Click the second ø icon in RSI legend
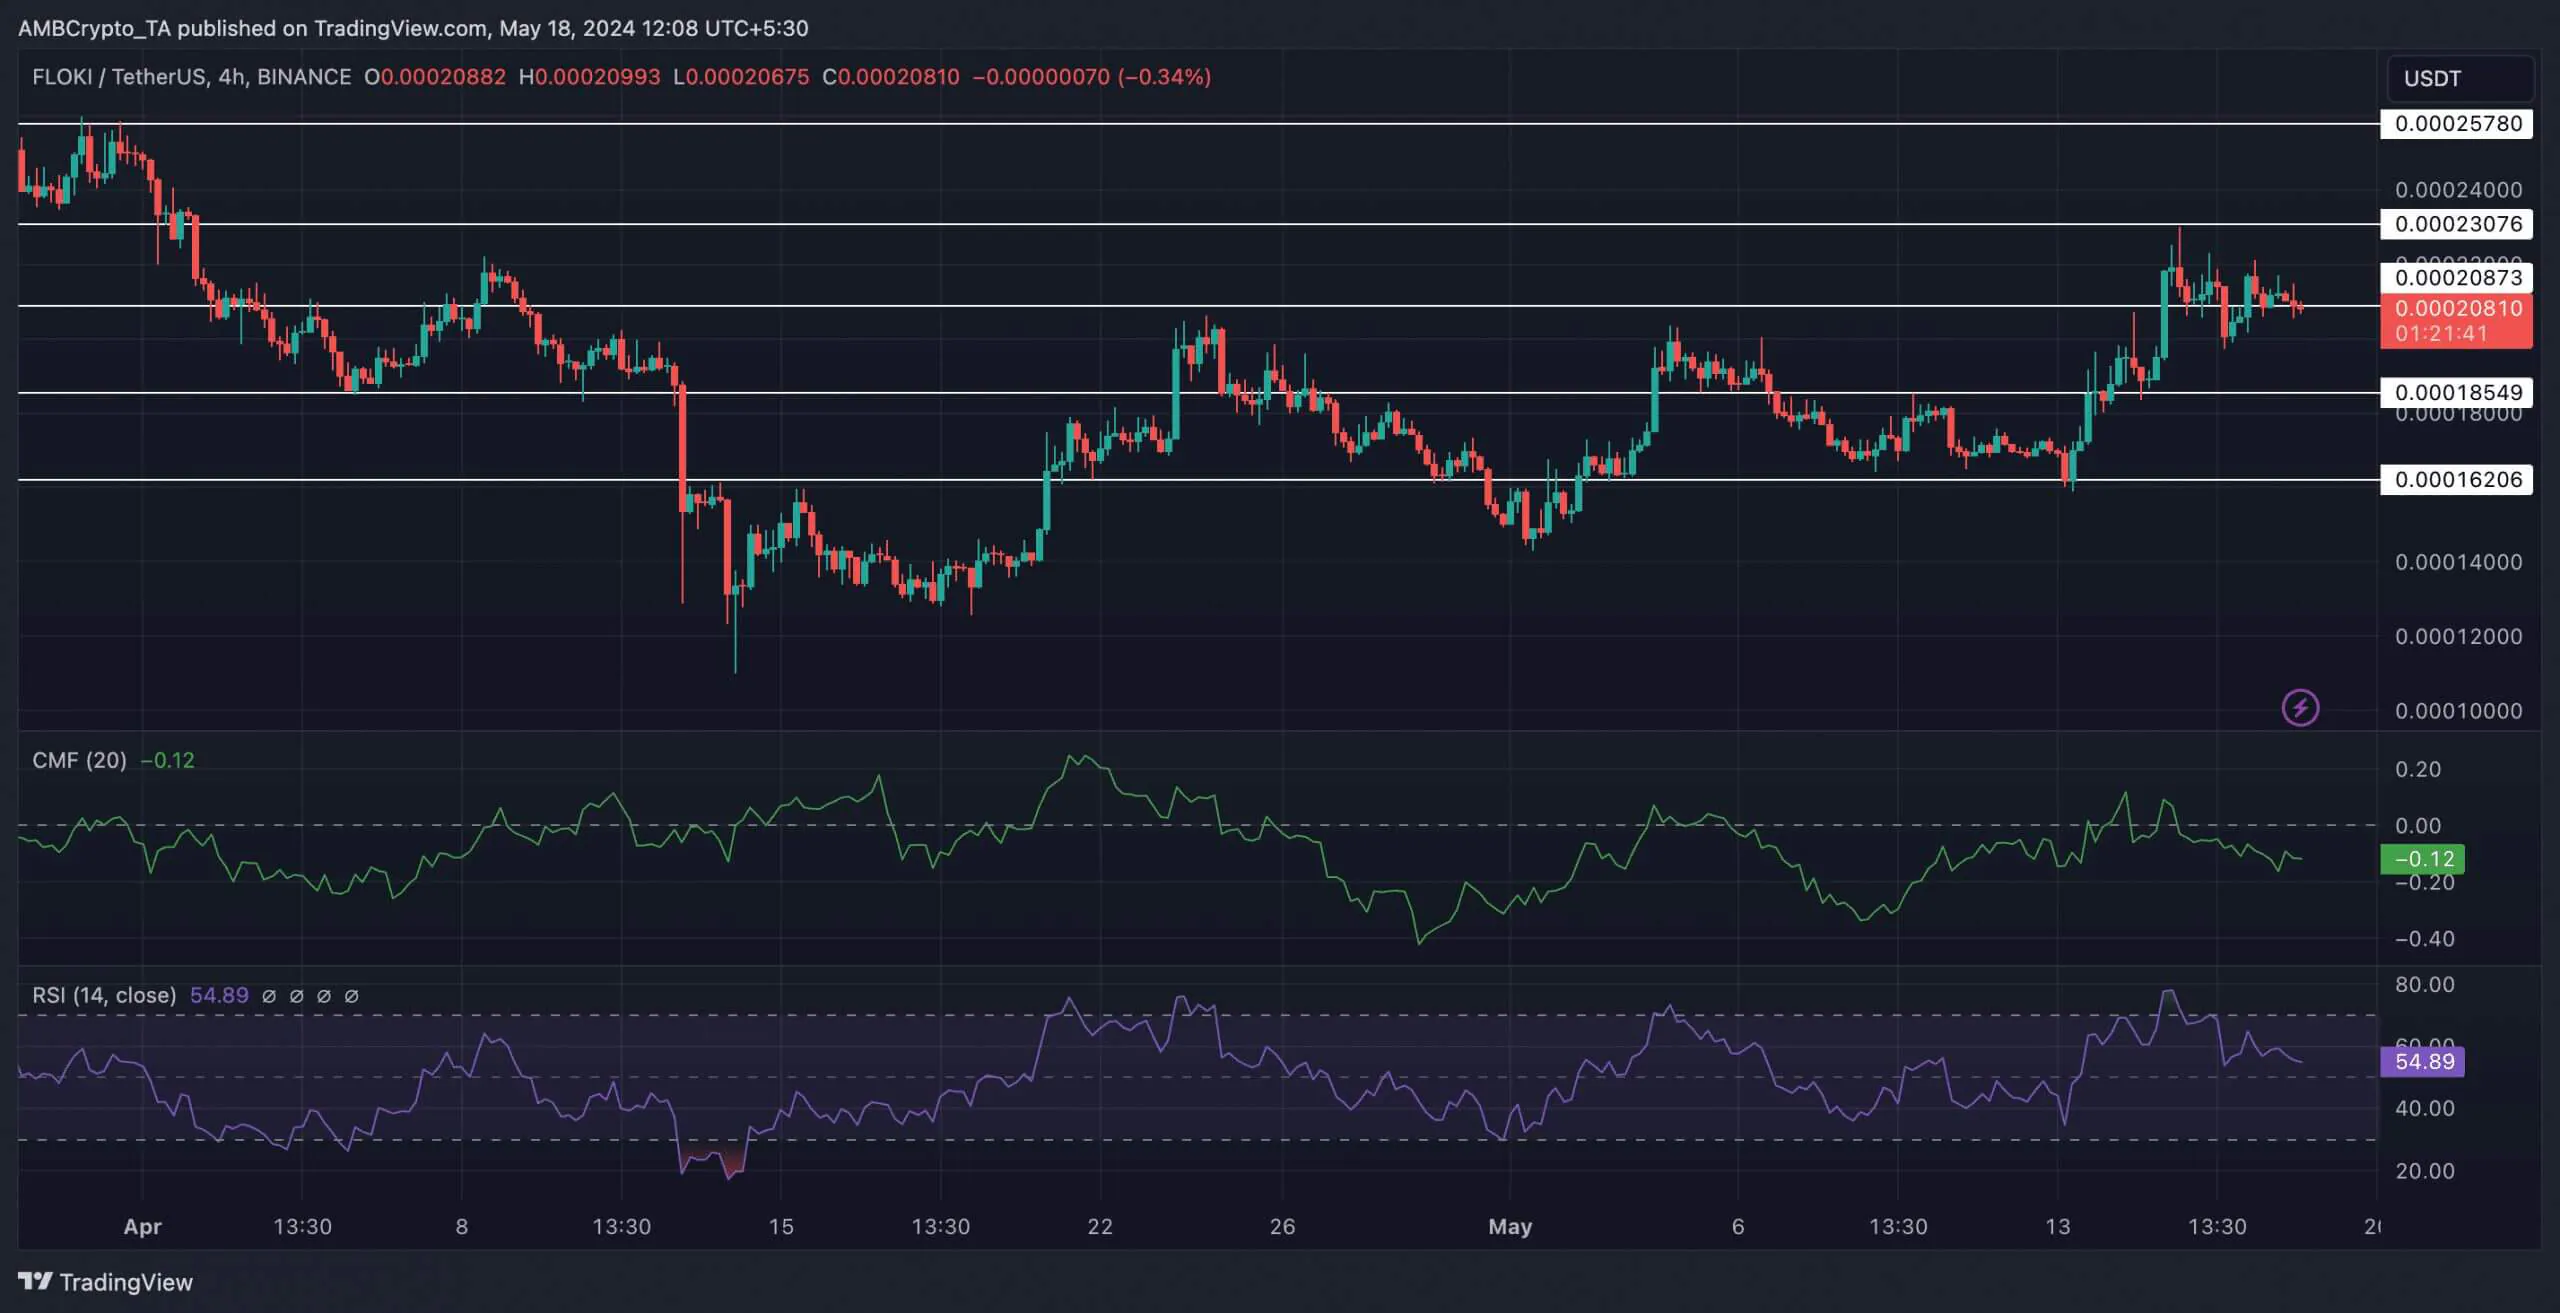The height and width of the screenshot is (1313, 2560). pyautogui.click(x=295, y=995)
